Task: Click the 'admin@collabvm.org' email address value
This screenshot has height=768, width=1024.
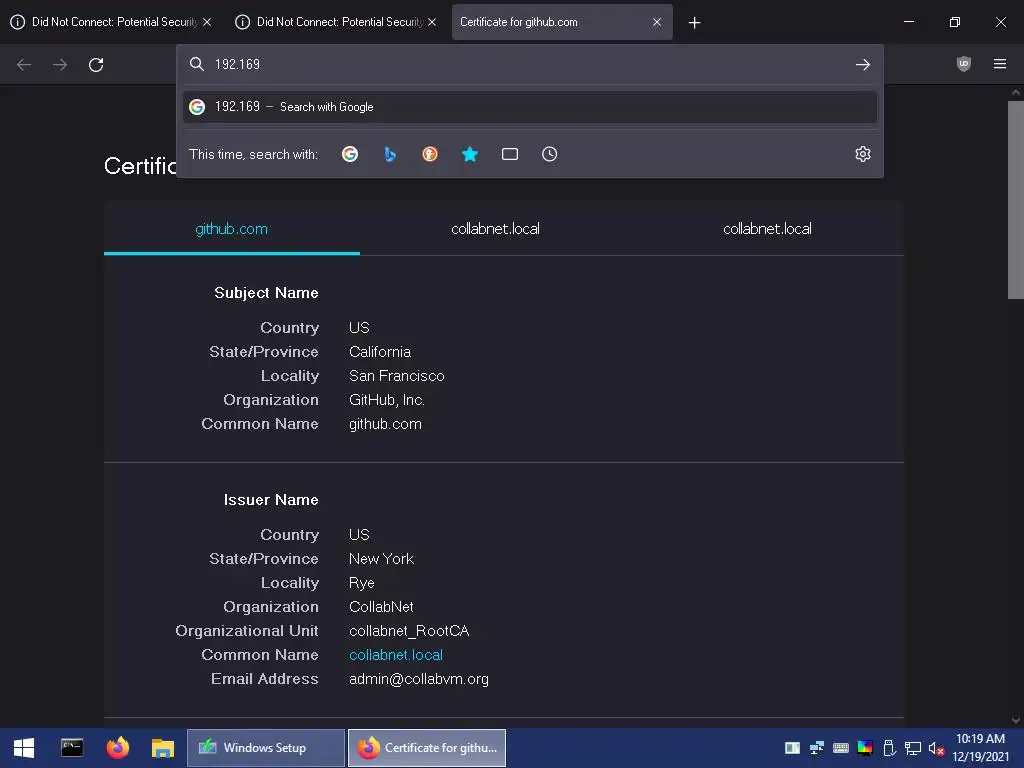Action: pos(419,679)
